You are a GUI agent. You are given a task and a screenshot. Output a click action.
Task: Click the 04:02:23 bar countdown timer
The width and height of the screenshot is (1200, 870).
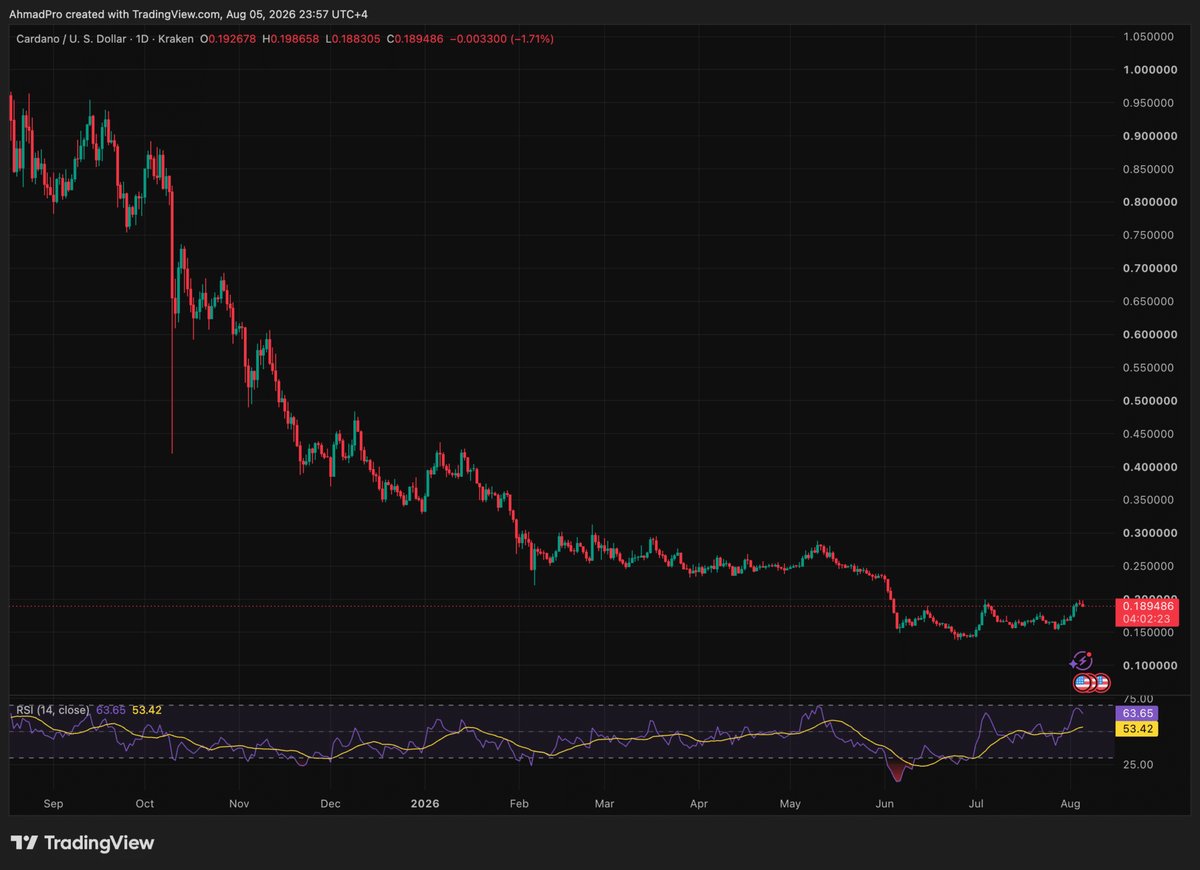coord(1146,618)
